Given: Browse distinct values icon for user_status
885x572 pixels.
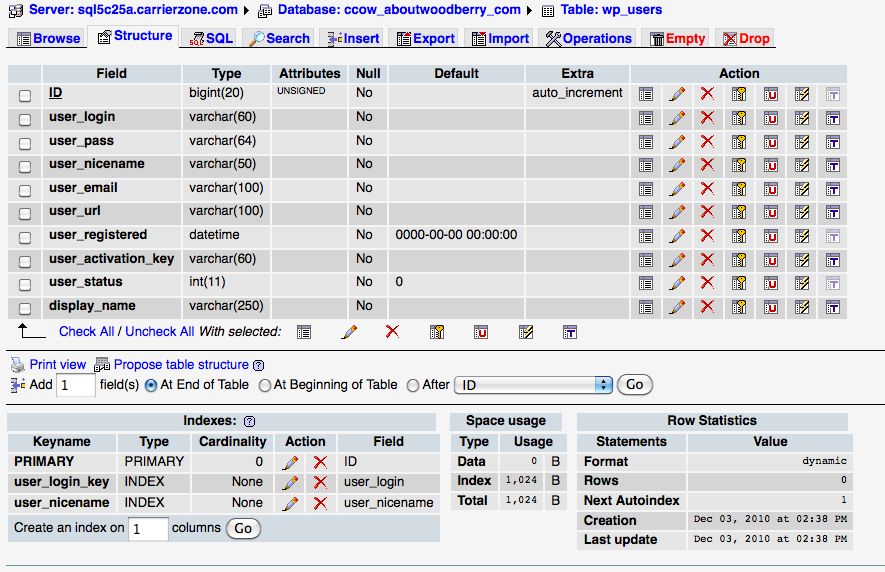Looking at the screenshot, I should coord(646,283).
